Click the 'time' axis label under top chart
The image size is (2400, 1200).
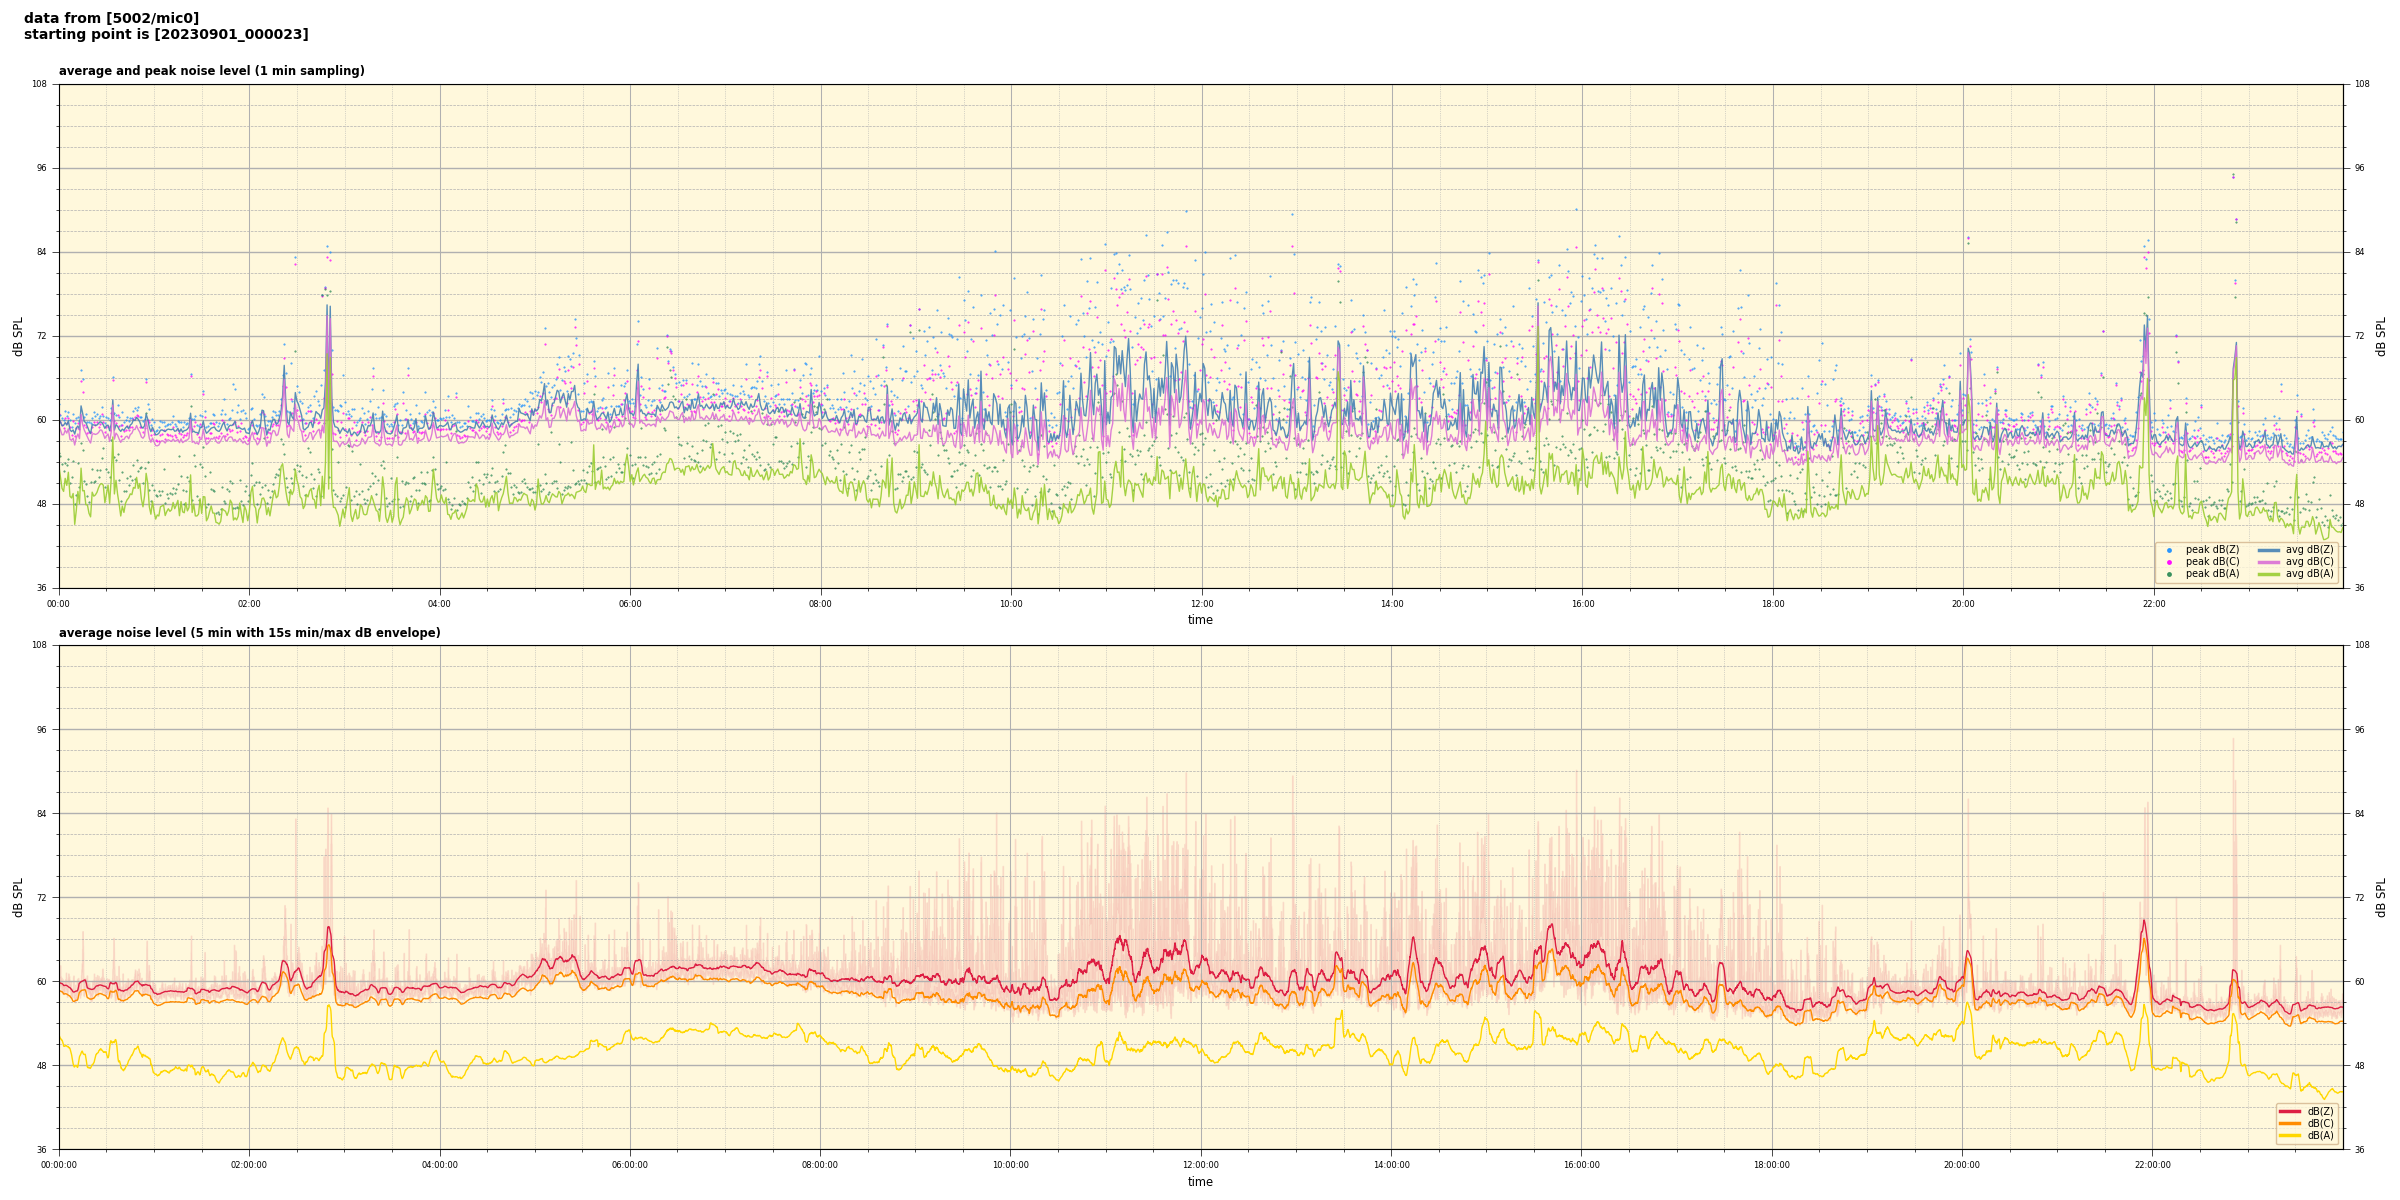[x=1200, y=620]
